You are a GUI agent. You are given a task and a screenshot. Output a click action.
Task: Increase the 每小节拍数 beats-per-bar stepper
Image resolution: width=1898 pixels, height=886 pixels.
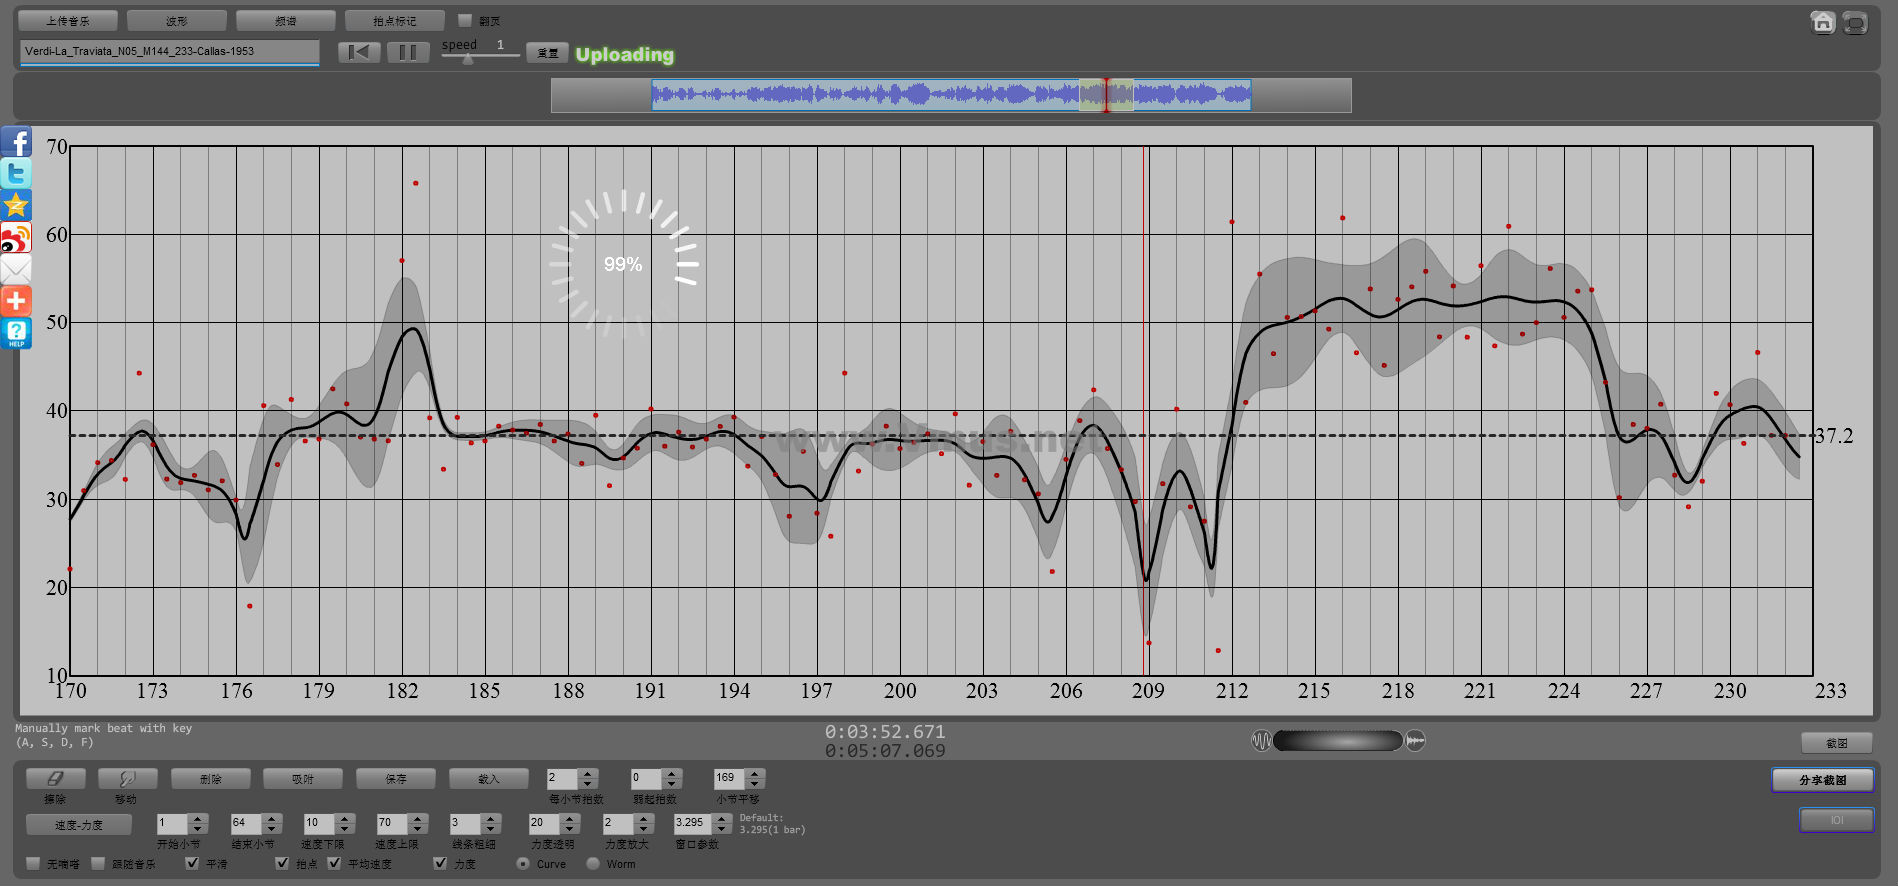[588, 773]
